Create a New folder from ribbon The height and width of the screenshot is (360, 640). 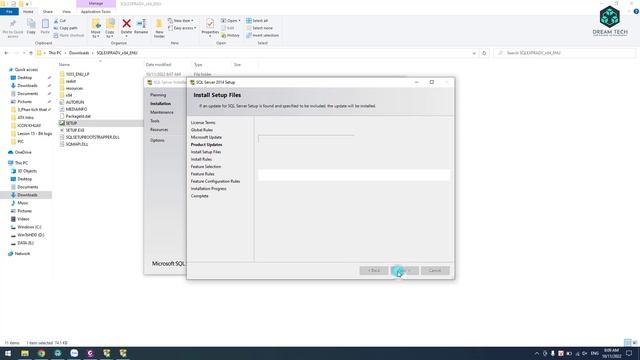pos(159,28)
